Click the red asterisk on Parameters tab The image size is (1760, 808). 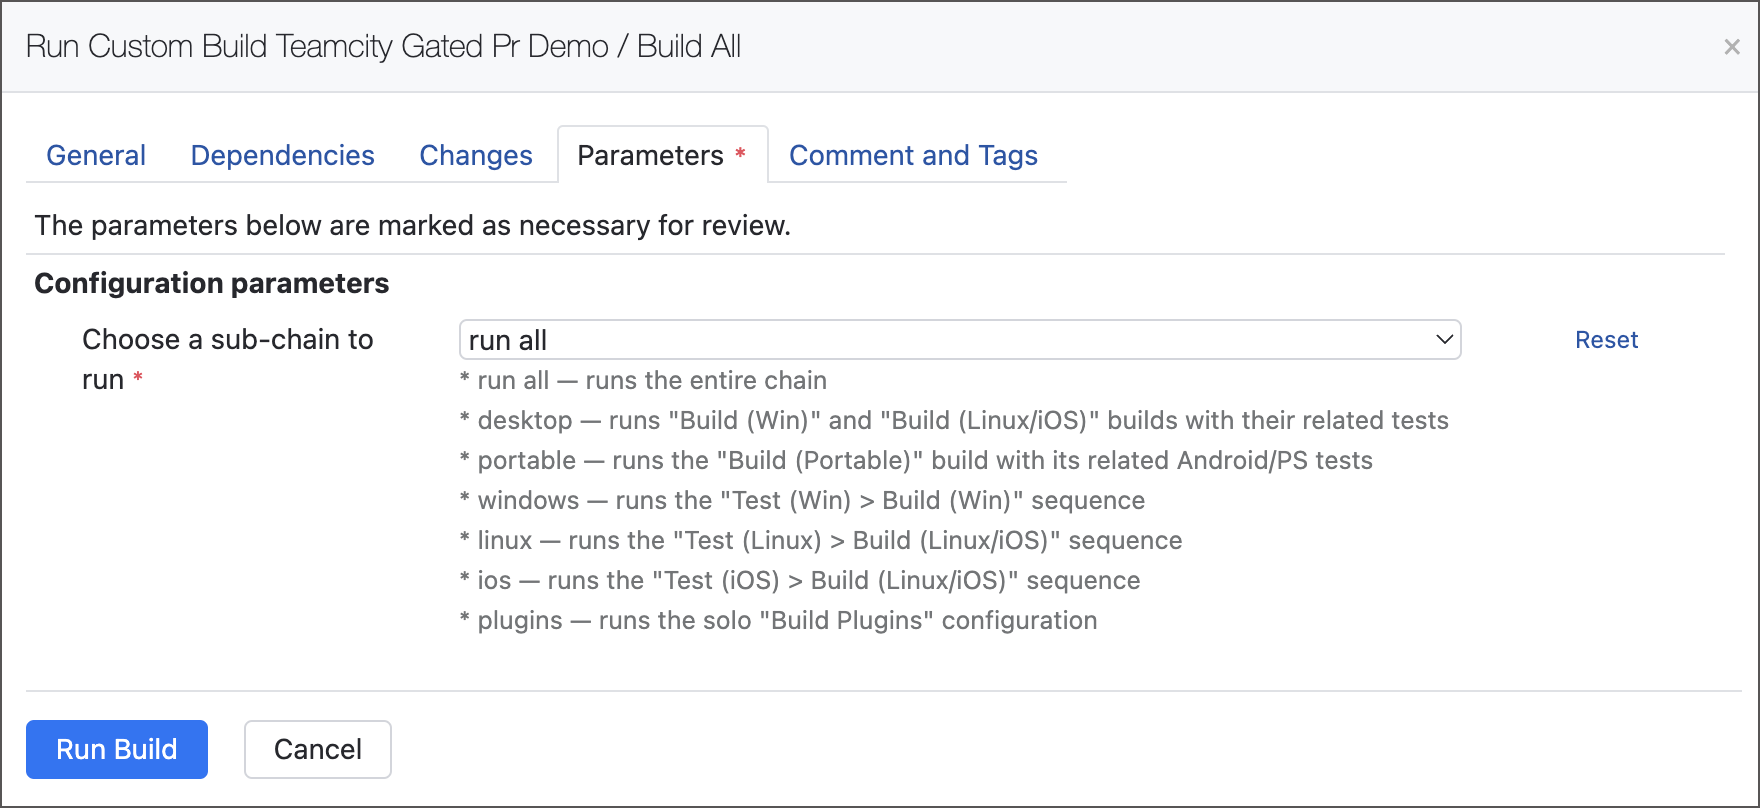tap(741, 153)
